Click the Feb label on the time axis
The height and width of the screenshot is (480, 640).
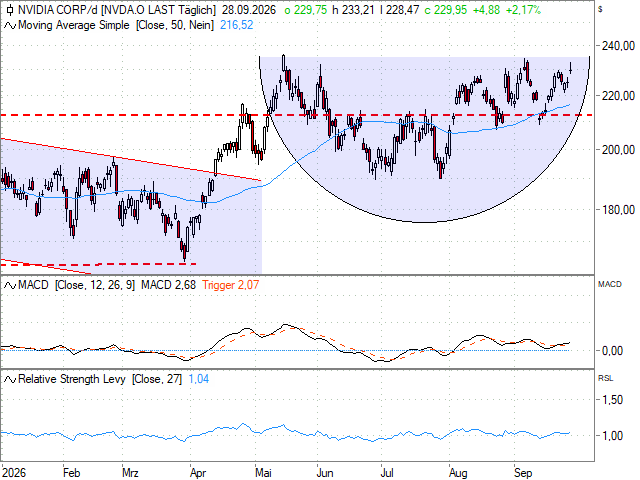pos(71,473)
